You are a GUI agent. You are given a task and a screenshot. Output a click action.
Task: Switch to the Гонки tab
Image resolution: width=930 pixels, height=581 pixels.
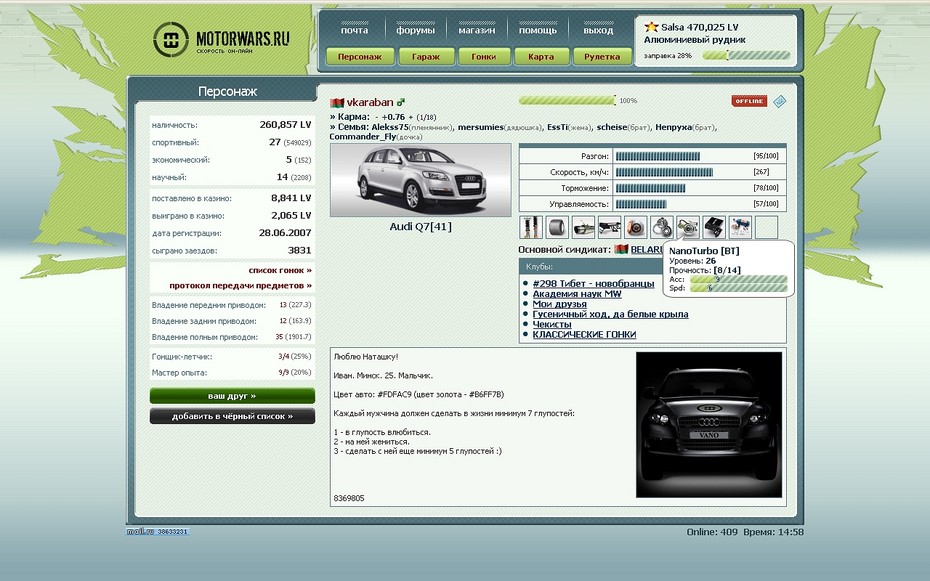pyautogui.click(x=483, y=56)
